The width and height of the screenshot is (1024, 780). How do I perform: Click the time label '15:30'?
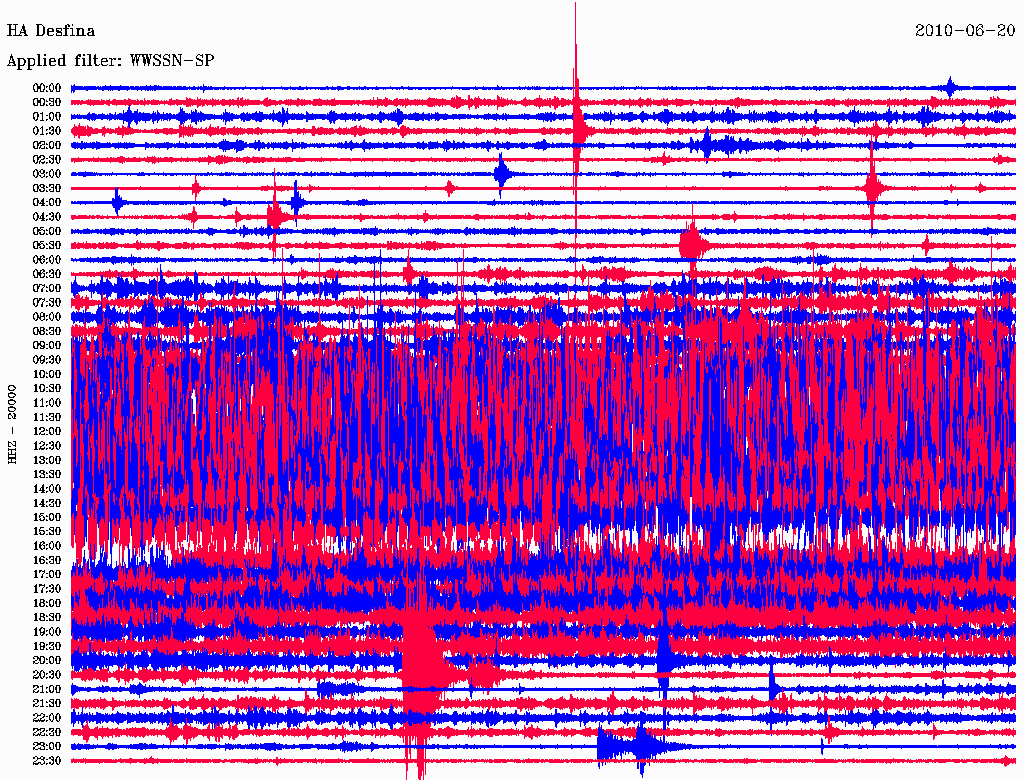[x=47, y=531]
